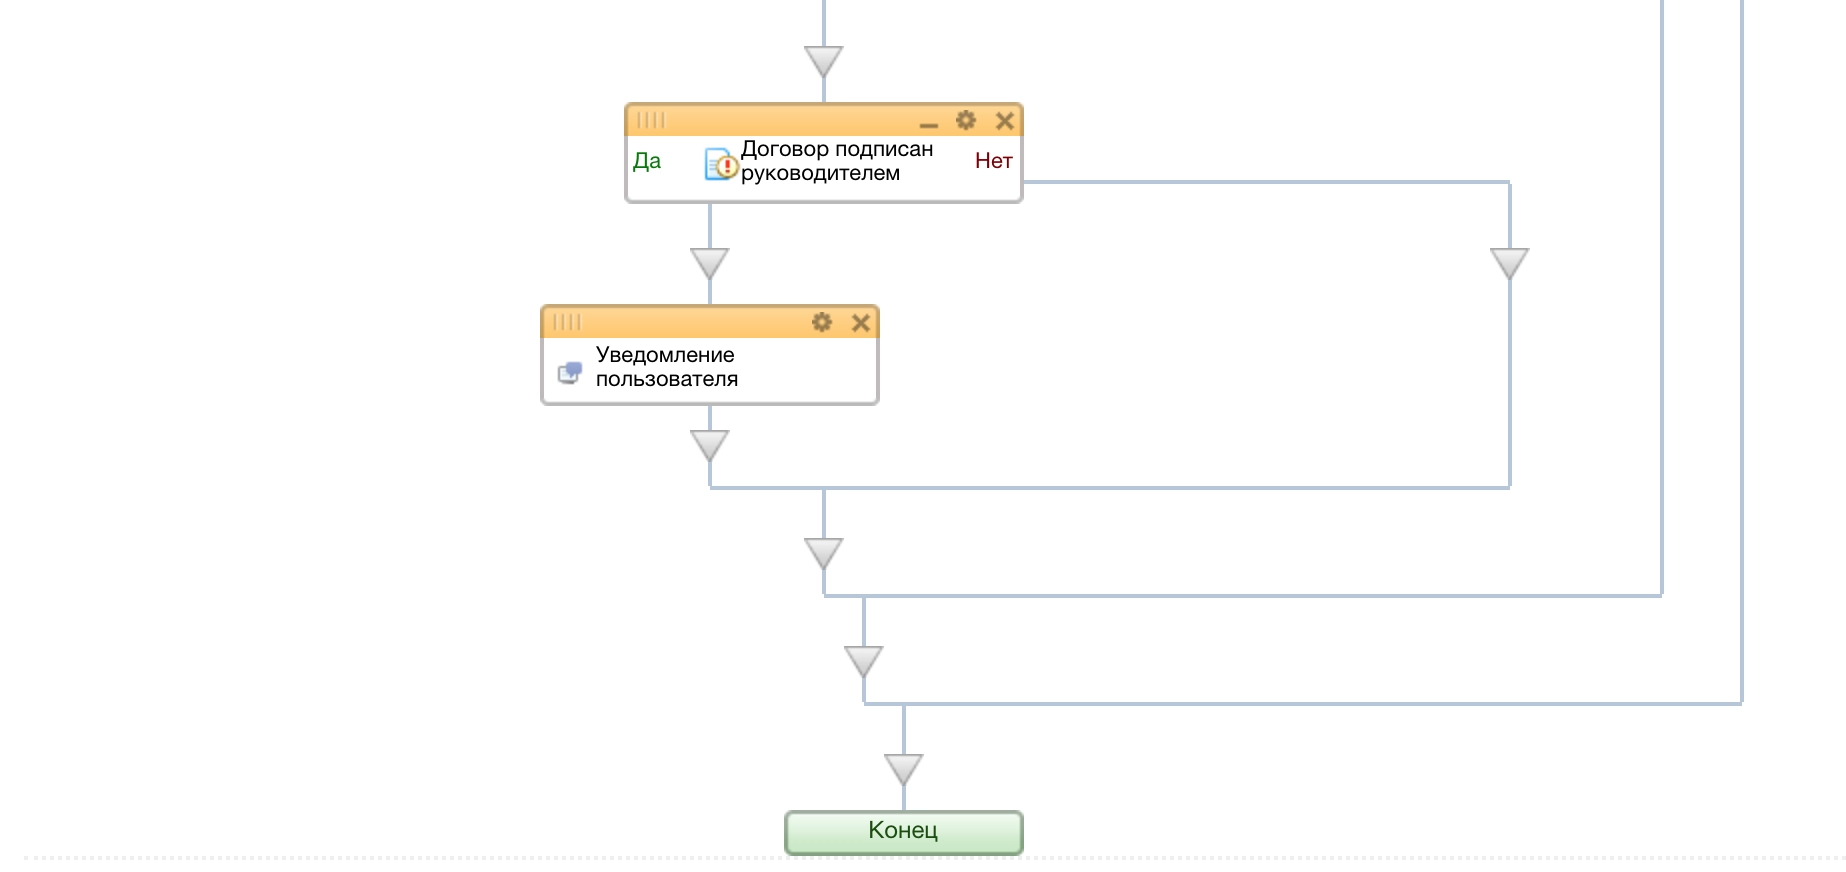Select the 'Уведомление пользователя' activity text
Screen dimensions: 1846x872
point(666,367)
